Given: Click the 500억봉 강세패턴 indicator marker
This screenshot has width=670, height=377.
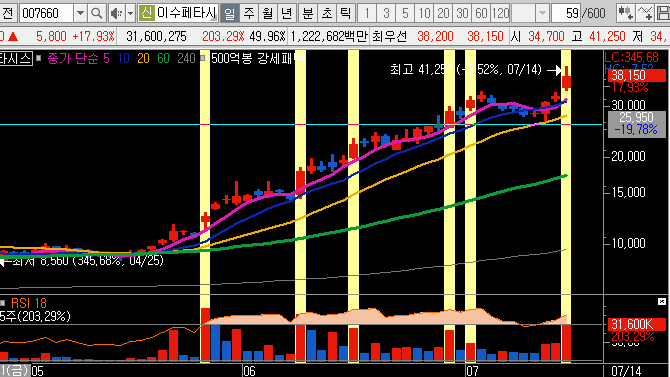Looking at the screenshot, I should coord(203,58).
